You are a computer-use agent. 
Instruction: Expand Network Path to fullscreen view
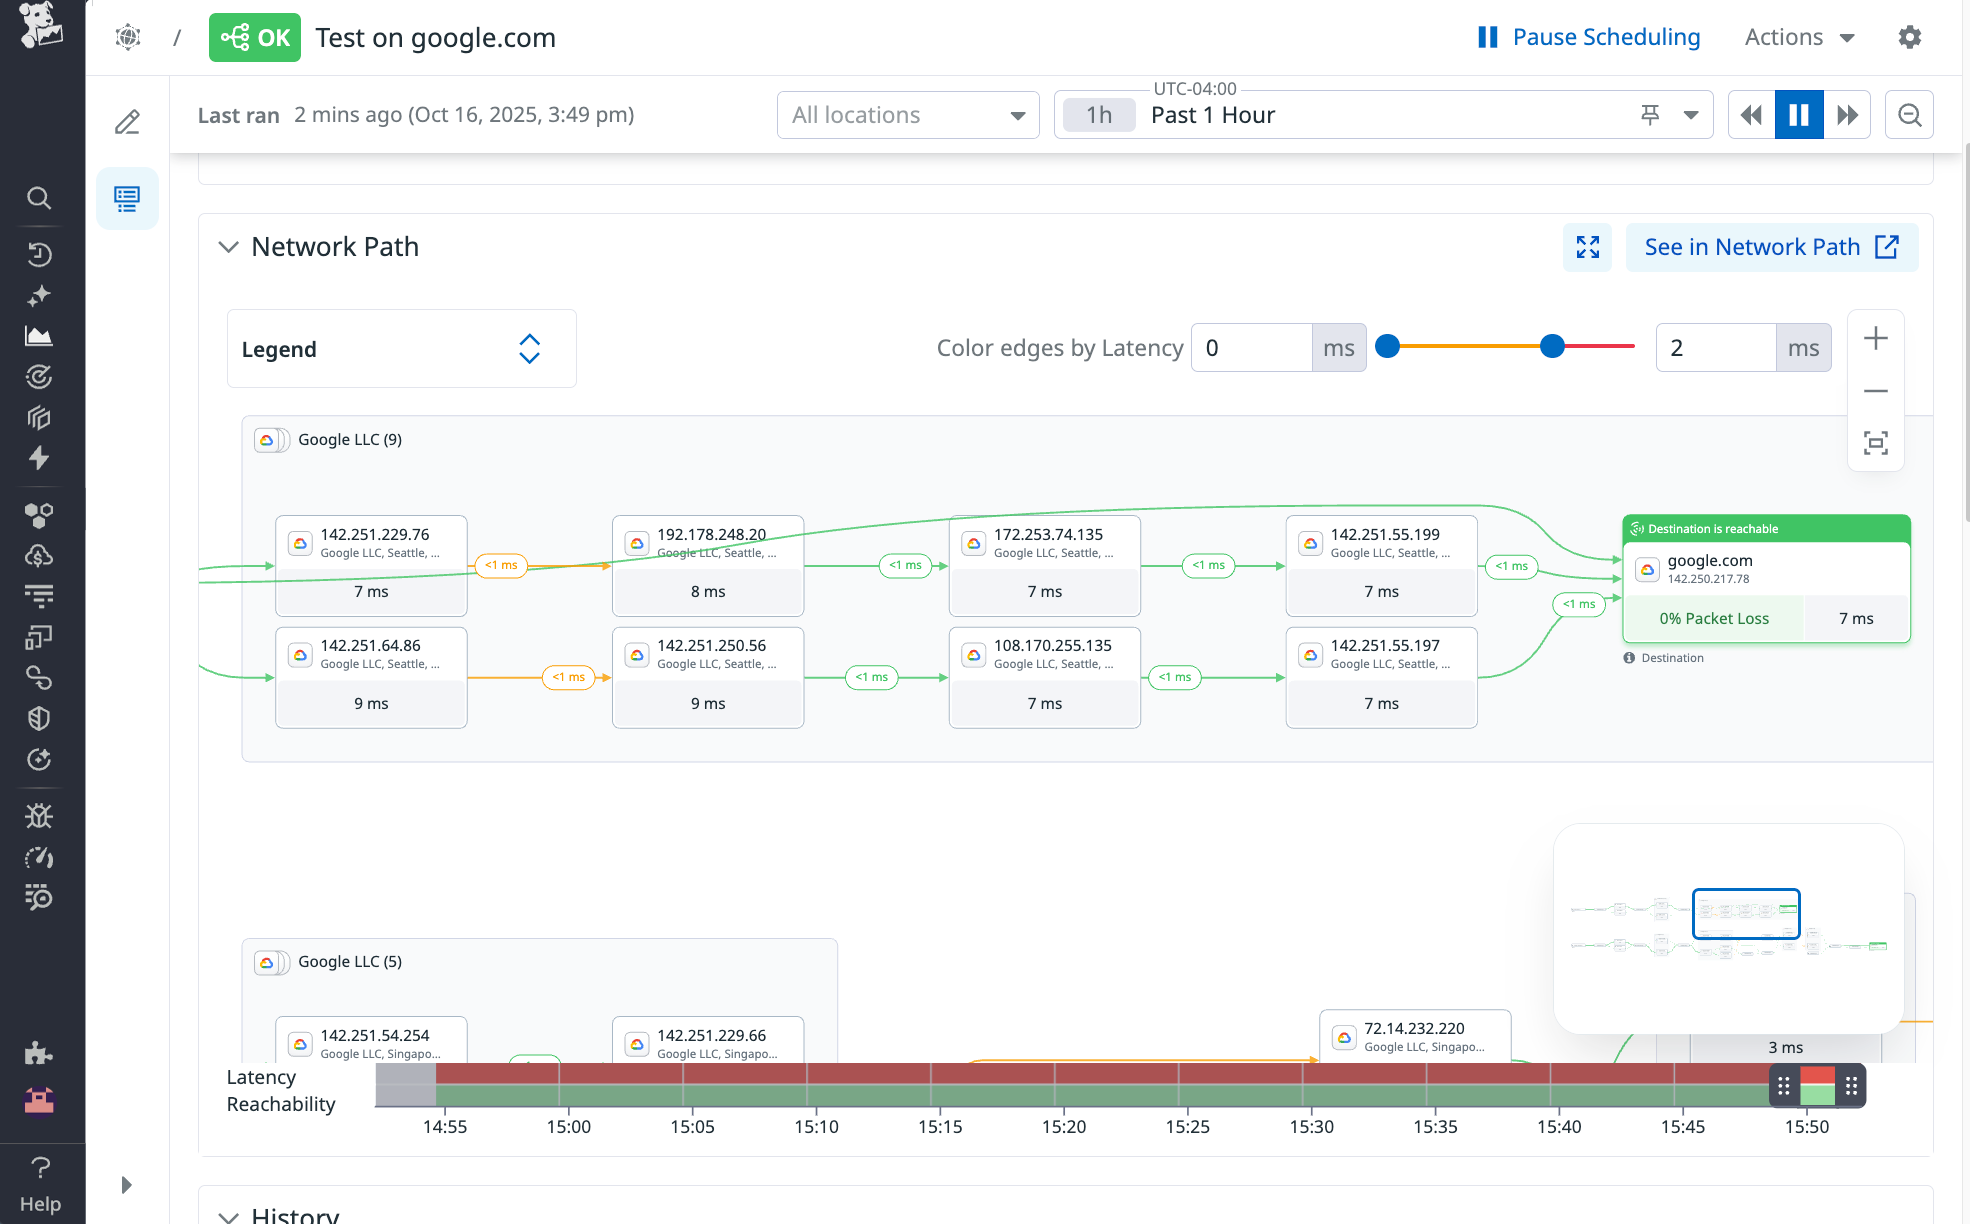coord(1588,247)
